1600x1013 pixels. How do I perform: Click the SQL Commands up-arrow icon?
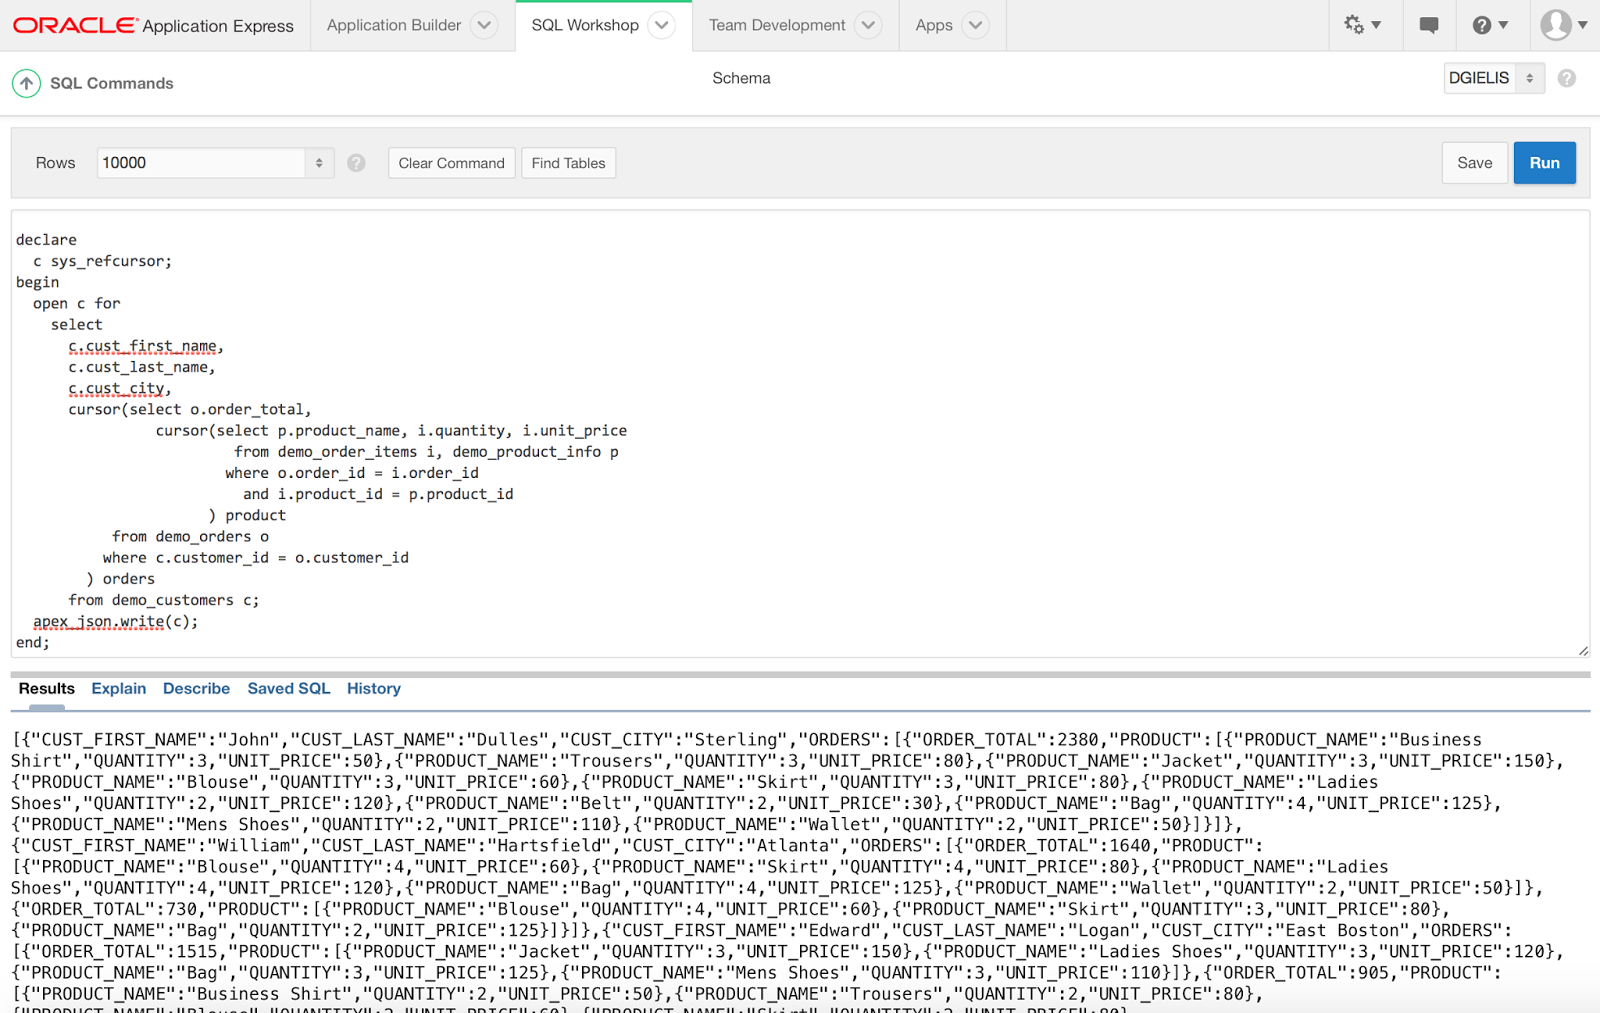click(26, 83)
